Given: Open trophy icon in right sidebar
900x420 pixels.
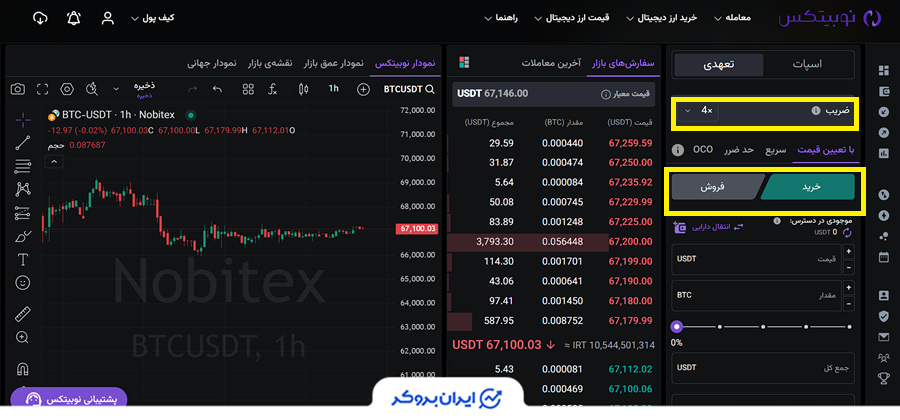Looking at the screenshot, I should coord(883,378).
